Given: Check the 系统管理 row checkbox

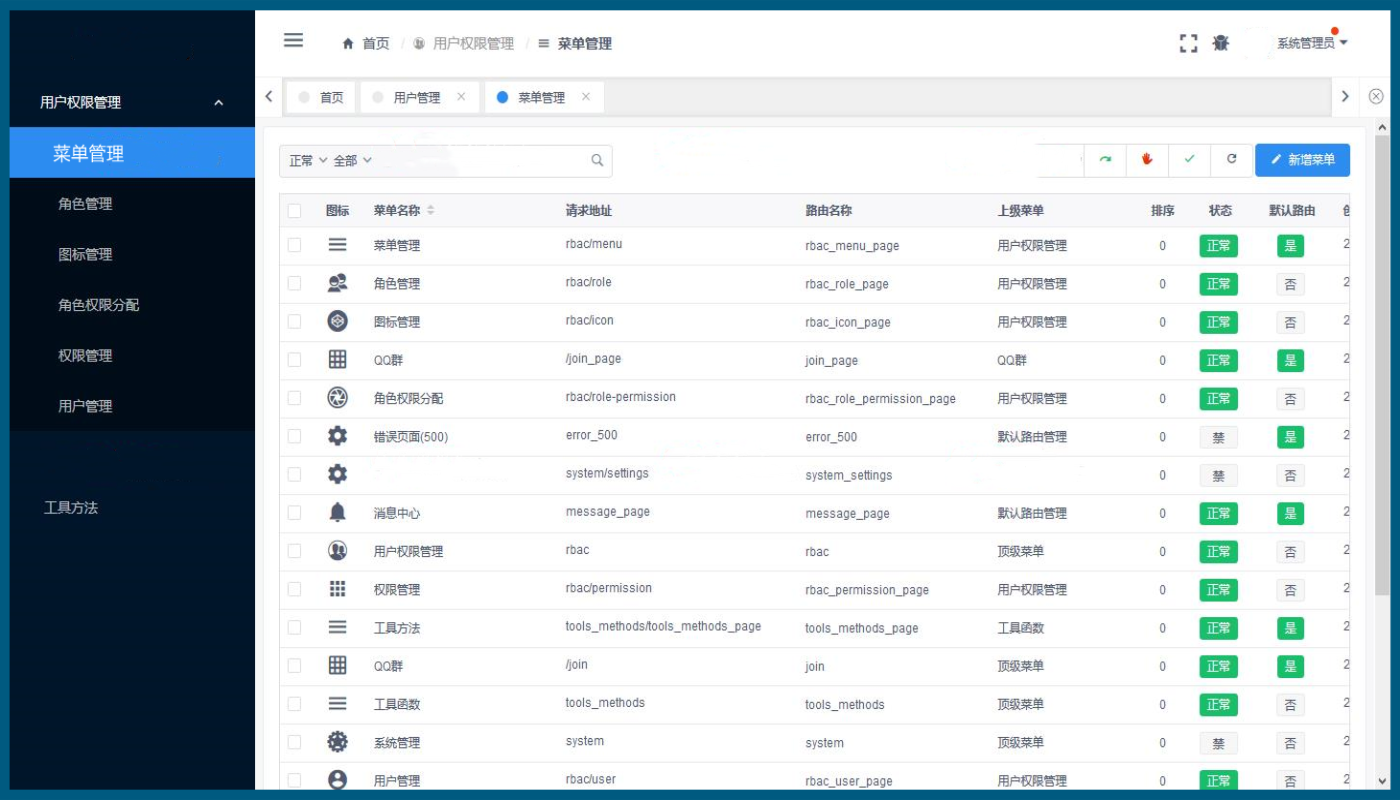Looking at the screenshot, I should [x=294, y=742].
